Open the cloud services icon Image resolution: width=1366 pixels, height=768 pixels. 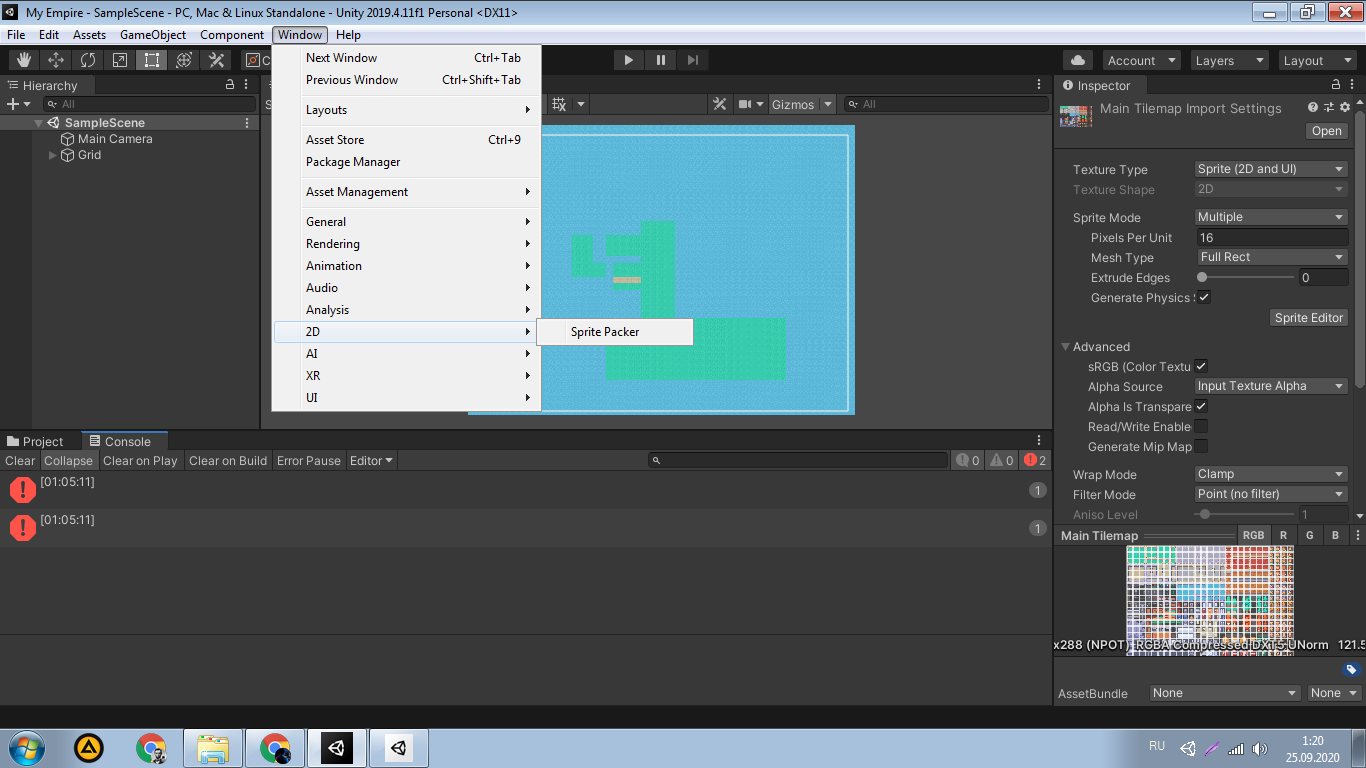[x=1078, y=60]
